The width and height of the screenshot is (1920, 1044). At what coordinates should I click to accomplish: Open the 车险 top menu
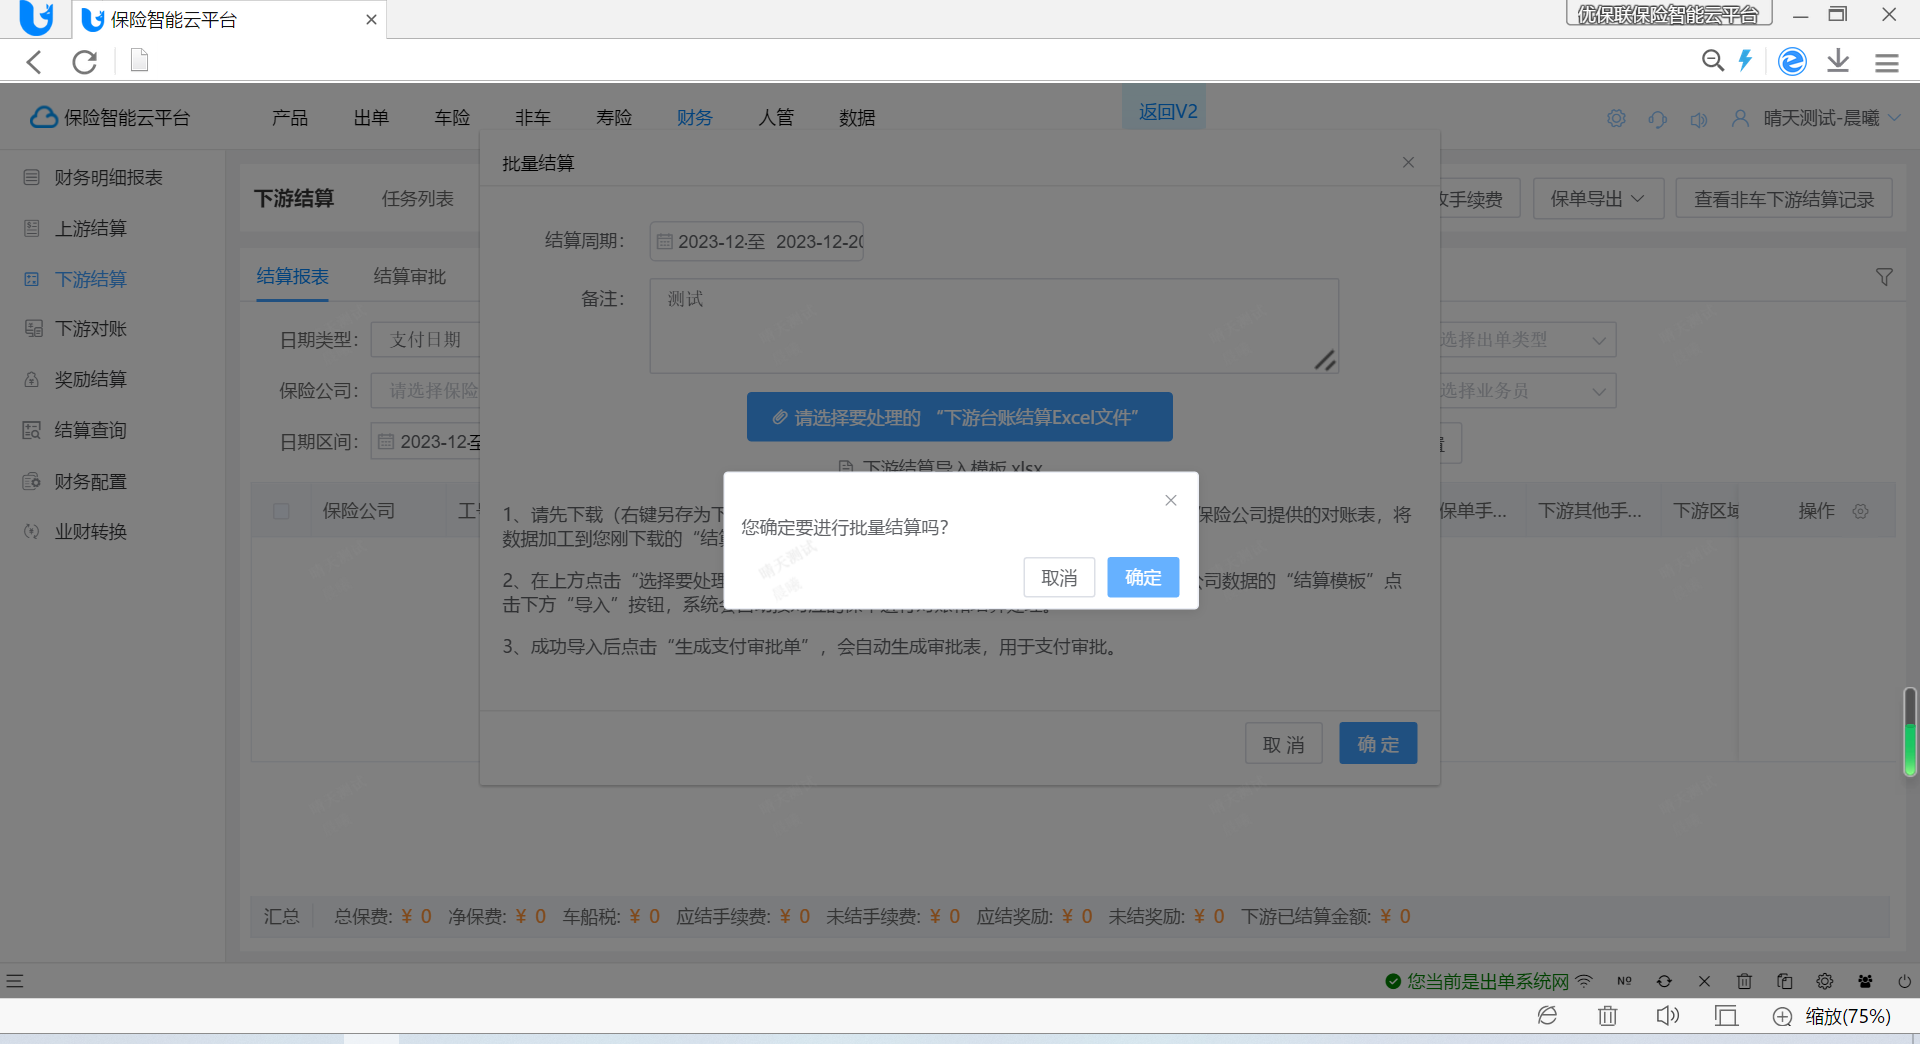[452, 118]
